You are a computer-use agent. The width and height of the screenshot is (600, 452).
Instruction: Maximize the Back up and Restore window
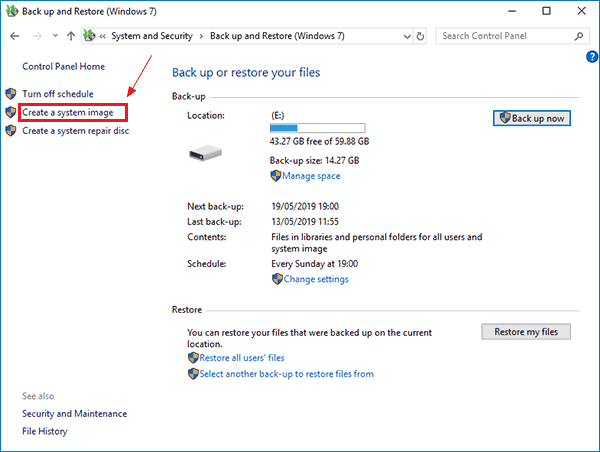point(546,11)
